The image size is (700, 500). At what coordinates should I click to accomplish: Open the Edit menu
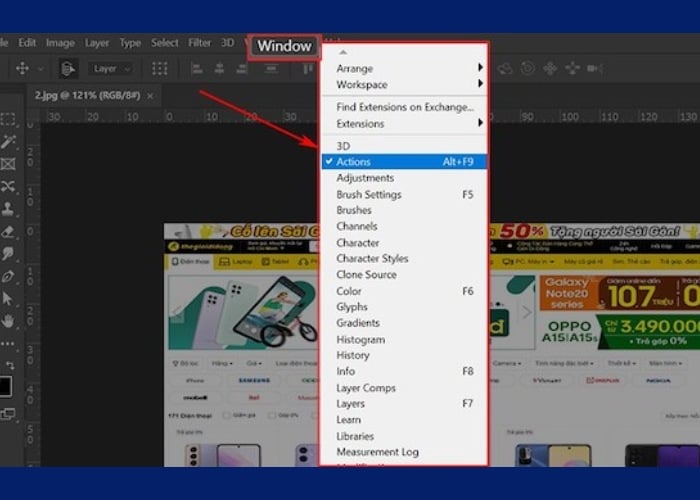pos(27,43)
